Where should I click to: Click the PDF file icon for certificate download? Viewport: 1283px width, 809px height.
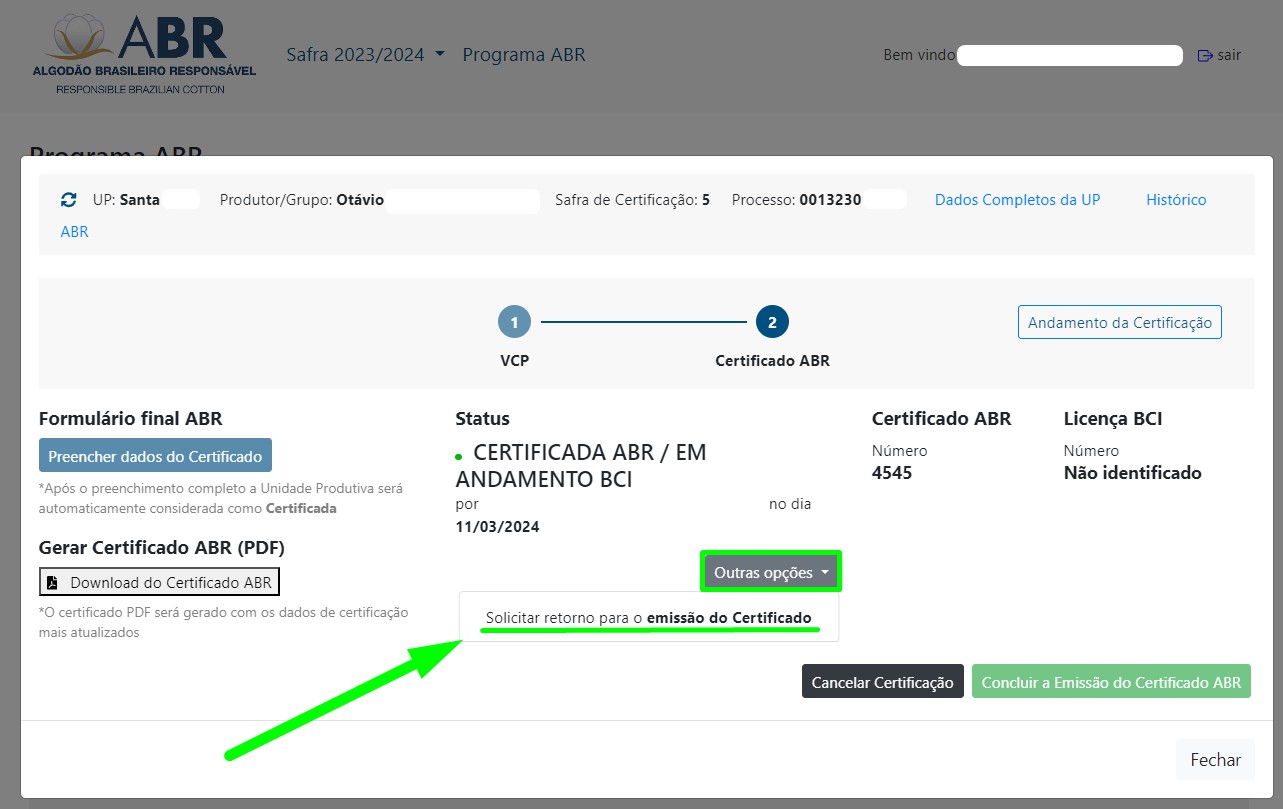tap(53, 583)
